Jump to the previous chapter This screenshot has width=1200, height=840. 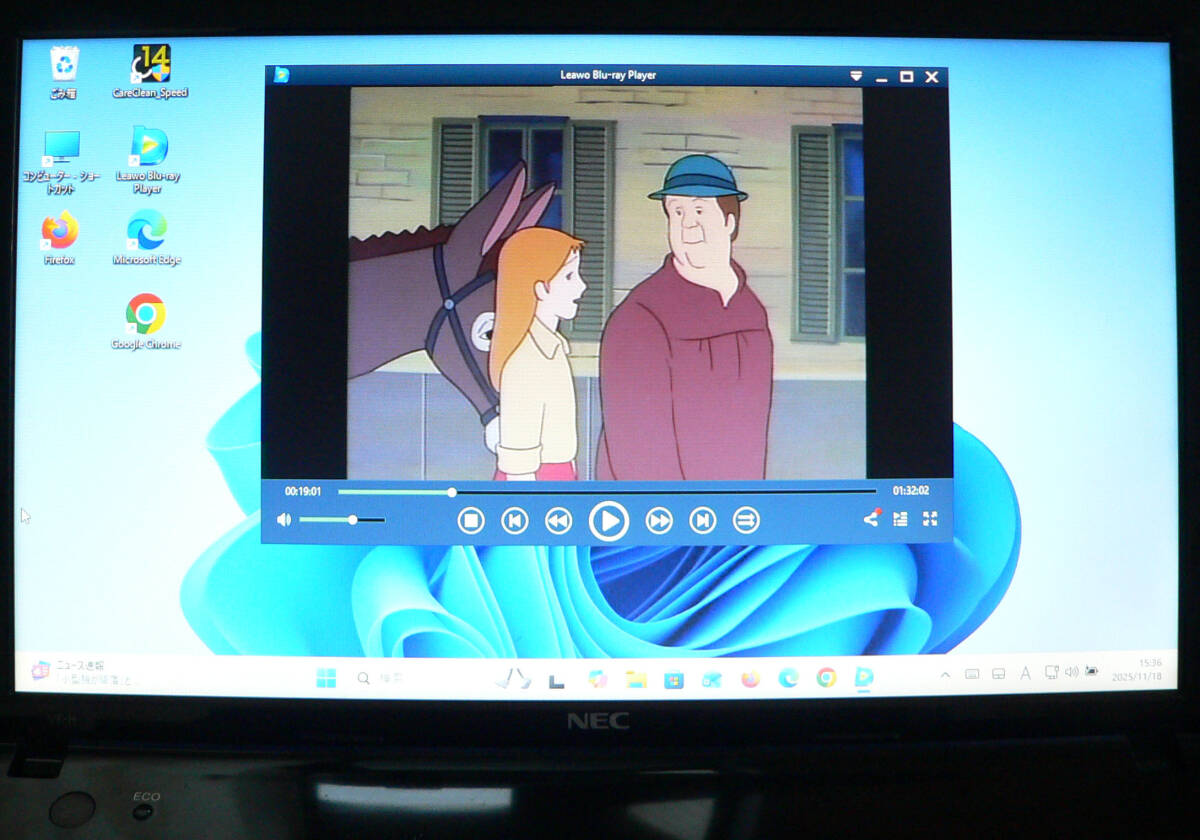tap(515, 520)
